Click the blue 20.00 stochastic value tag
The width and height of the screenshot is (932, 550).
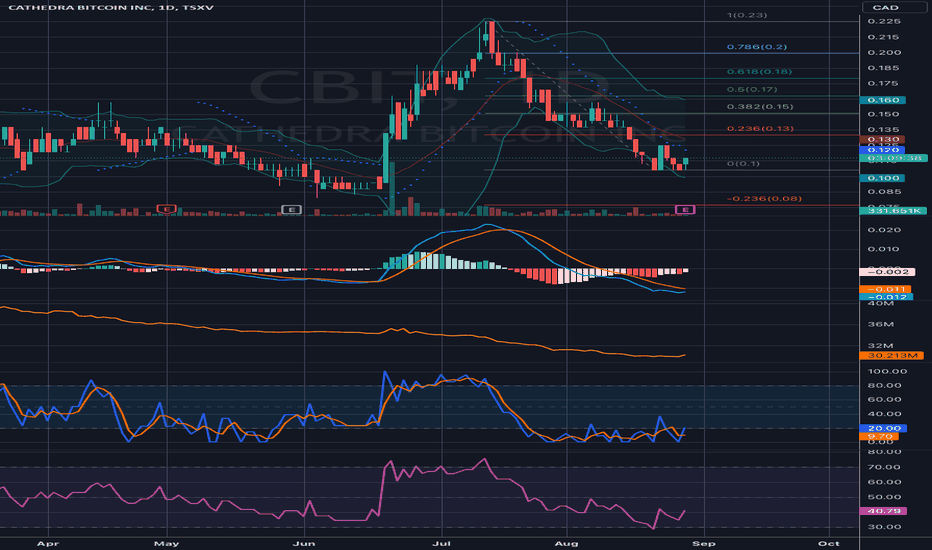(883, 428)
